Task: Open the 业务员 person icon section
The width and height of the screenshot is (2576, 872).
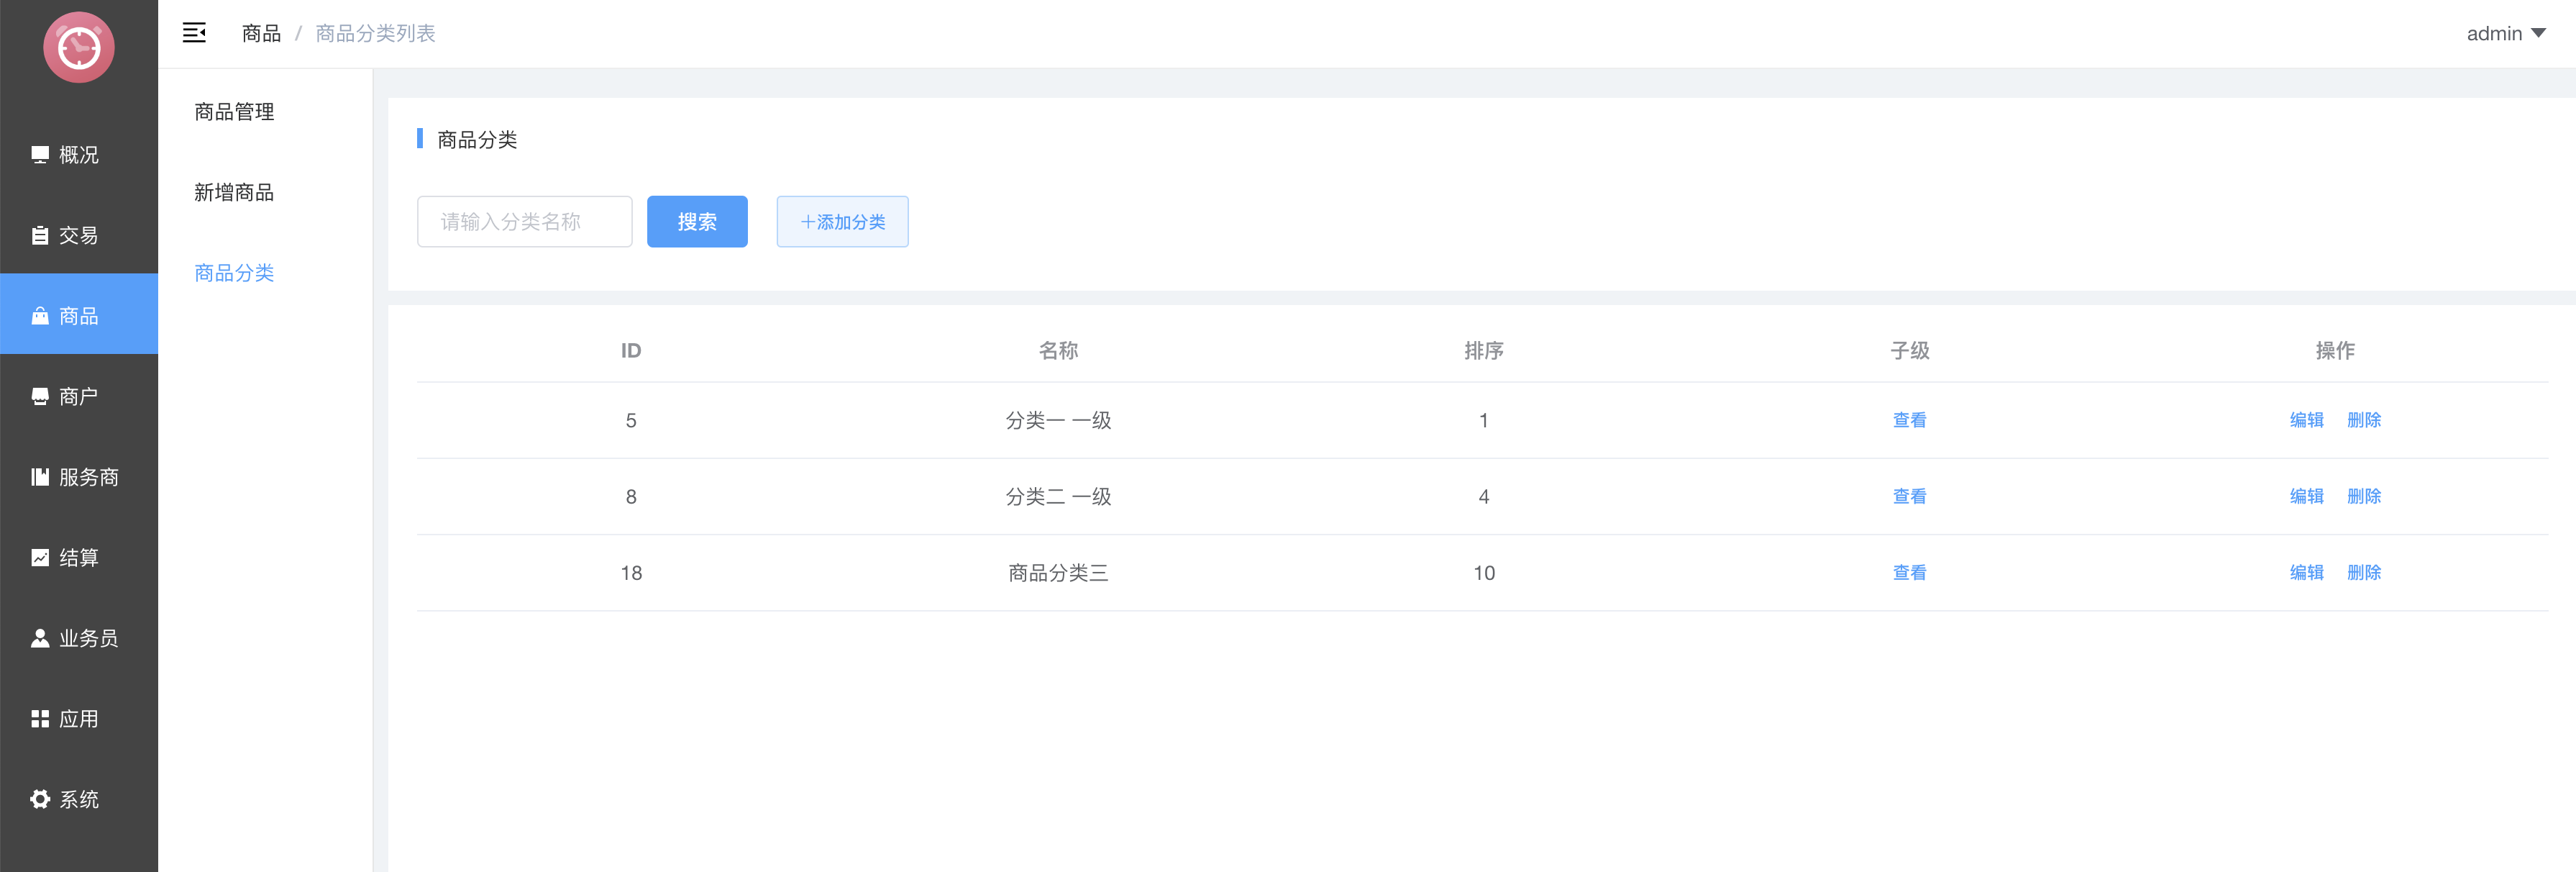Action: pos(78,638)
